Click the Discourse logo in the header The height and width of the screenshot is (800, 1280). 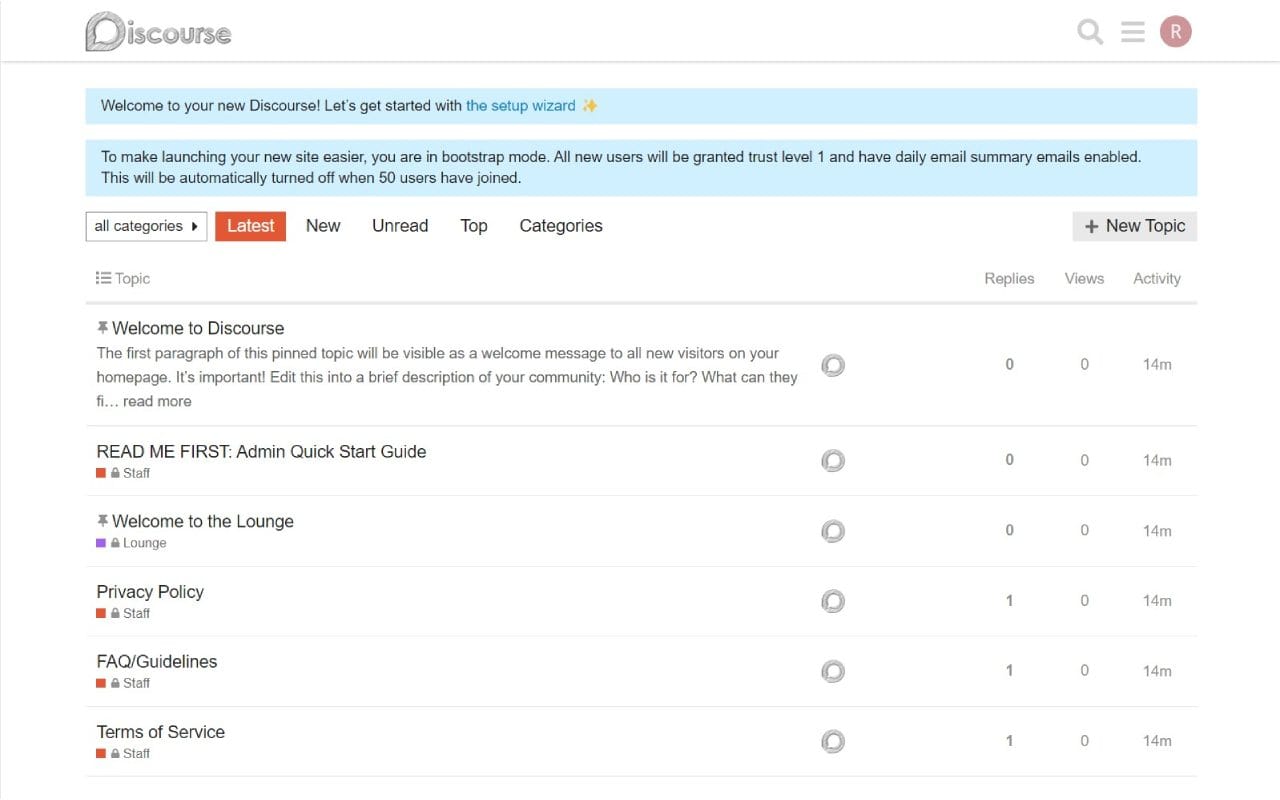(x=157, y=31)
